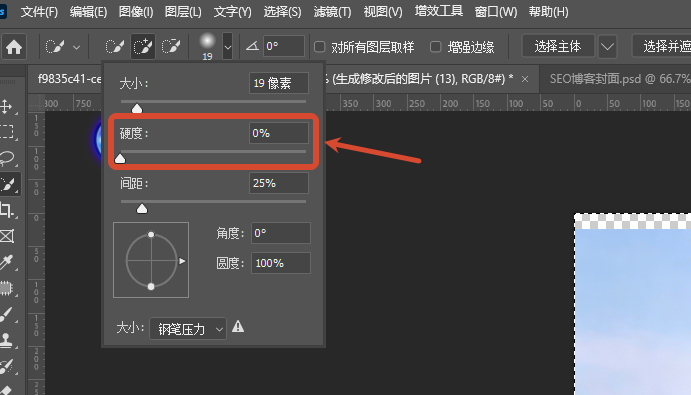The height and width of the screenshot is (395, 691).
Task: Click the 硬度 hardness slider handle
Action: 120,158
